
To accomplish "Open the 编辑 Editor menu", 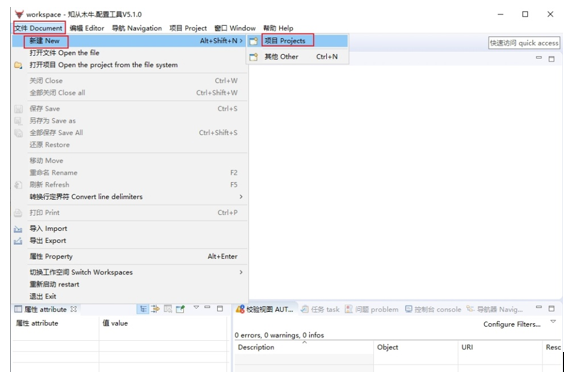I will click(87, 28).
